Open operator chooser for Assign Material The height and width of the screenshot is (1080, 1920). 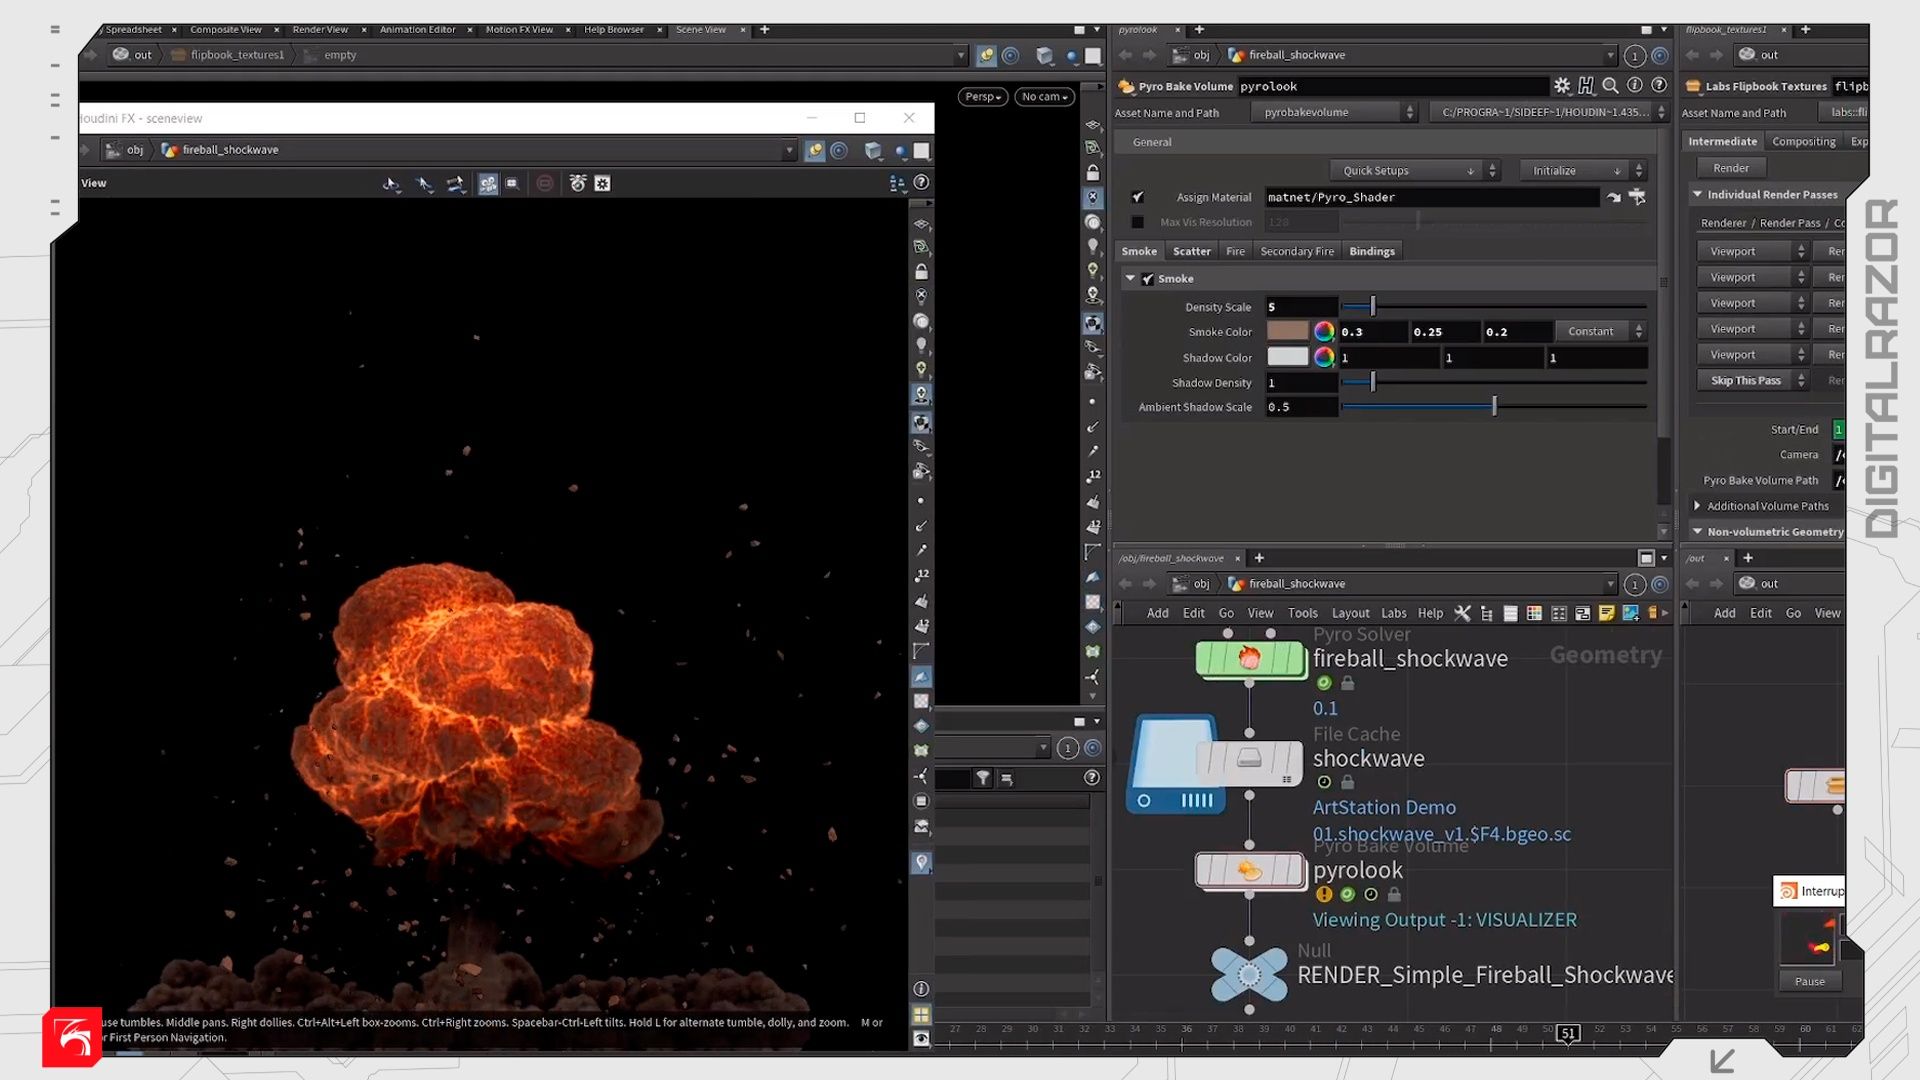point(1637,197)
